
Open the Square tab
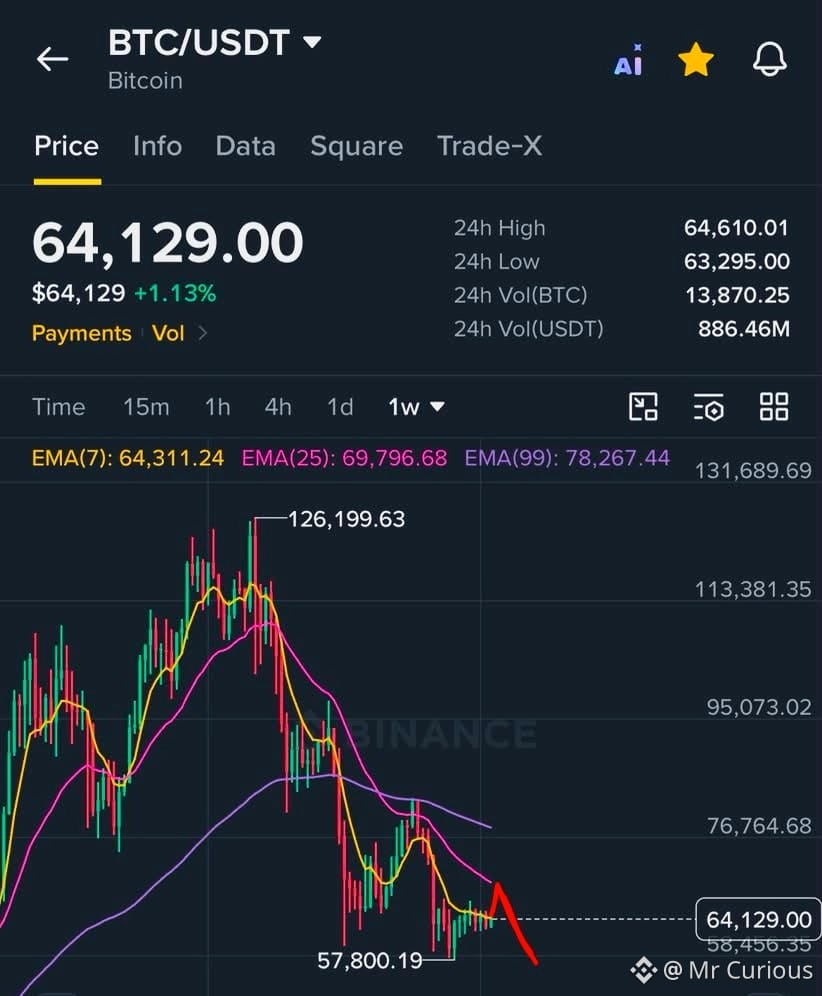[x=356, y=146]
